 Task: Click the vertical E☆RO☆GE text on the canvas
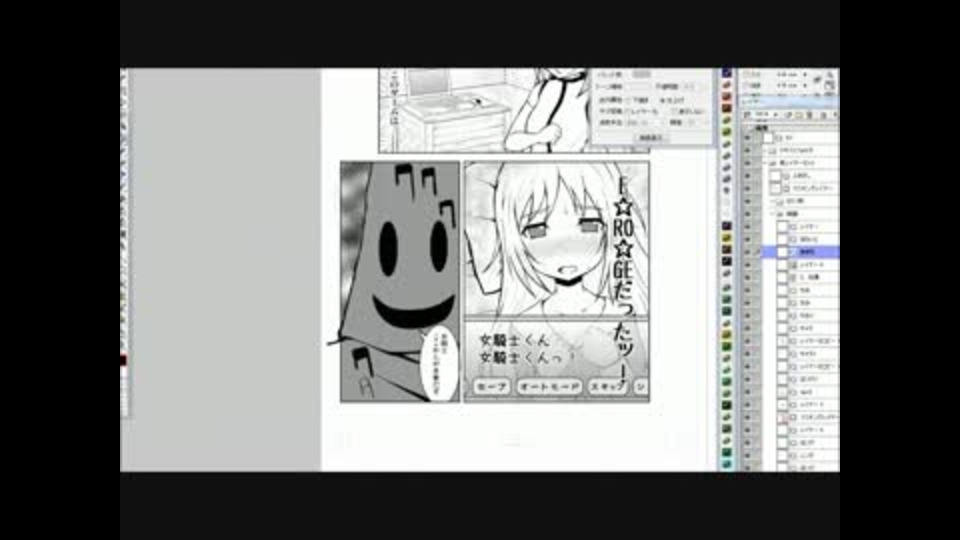click(624, 279)
